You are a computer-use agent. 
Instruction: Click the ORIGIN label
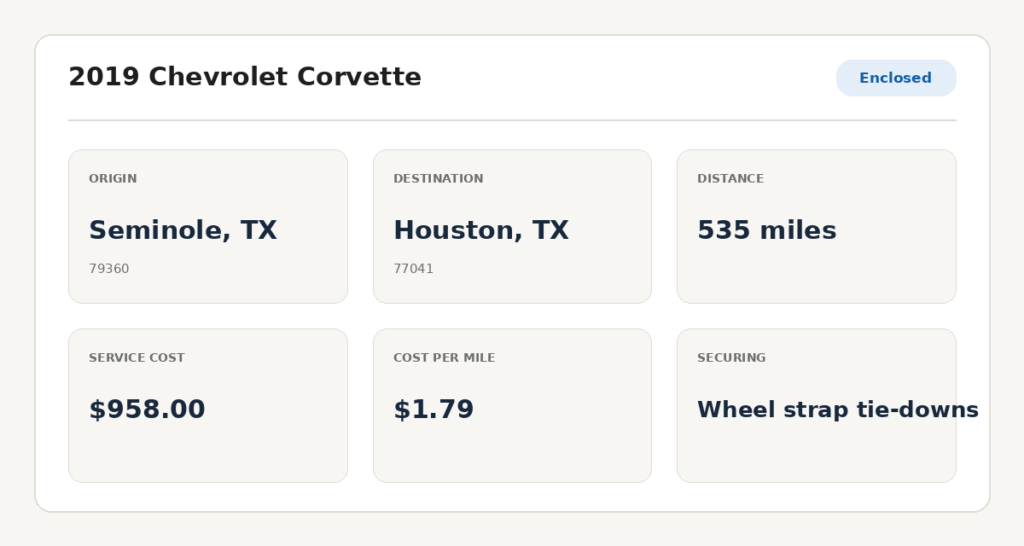(113, 178)
